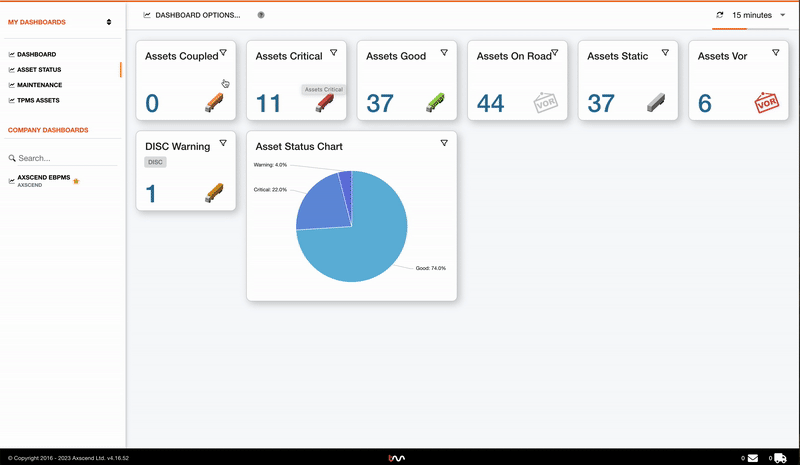Toggle the filter on Asset Status Chart
Image resolution: width=800 pixels, height=465 pixels.
444,143
